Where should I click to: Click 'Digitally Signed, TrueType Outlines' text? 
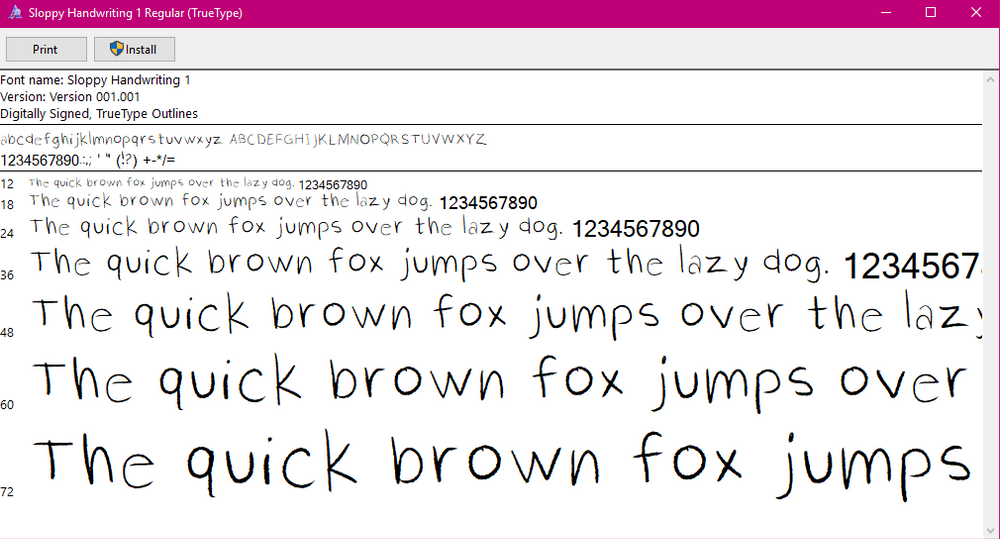(x=99, y=114)
